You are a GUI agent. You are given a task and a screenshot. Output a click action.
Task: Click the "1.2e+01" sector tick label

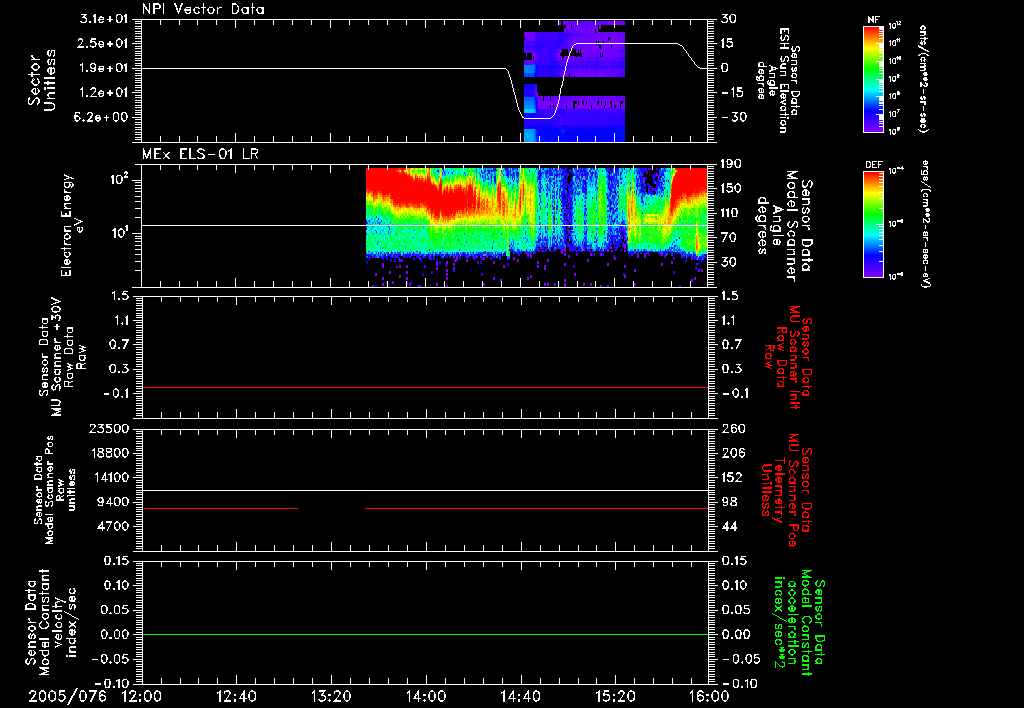point(104,93)
